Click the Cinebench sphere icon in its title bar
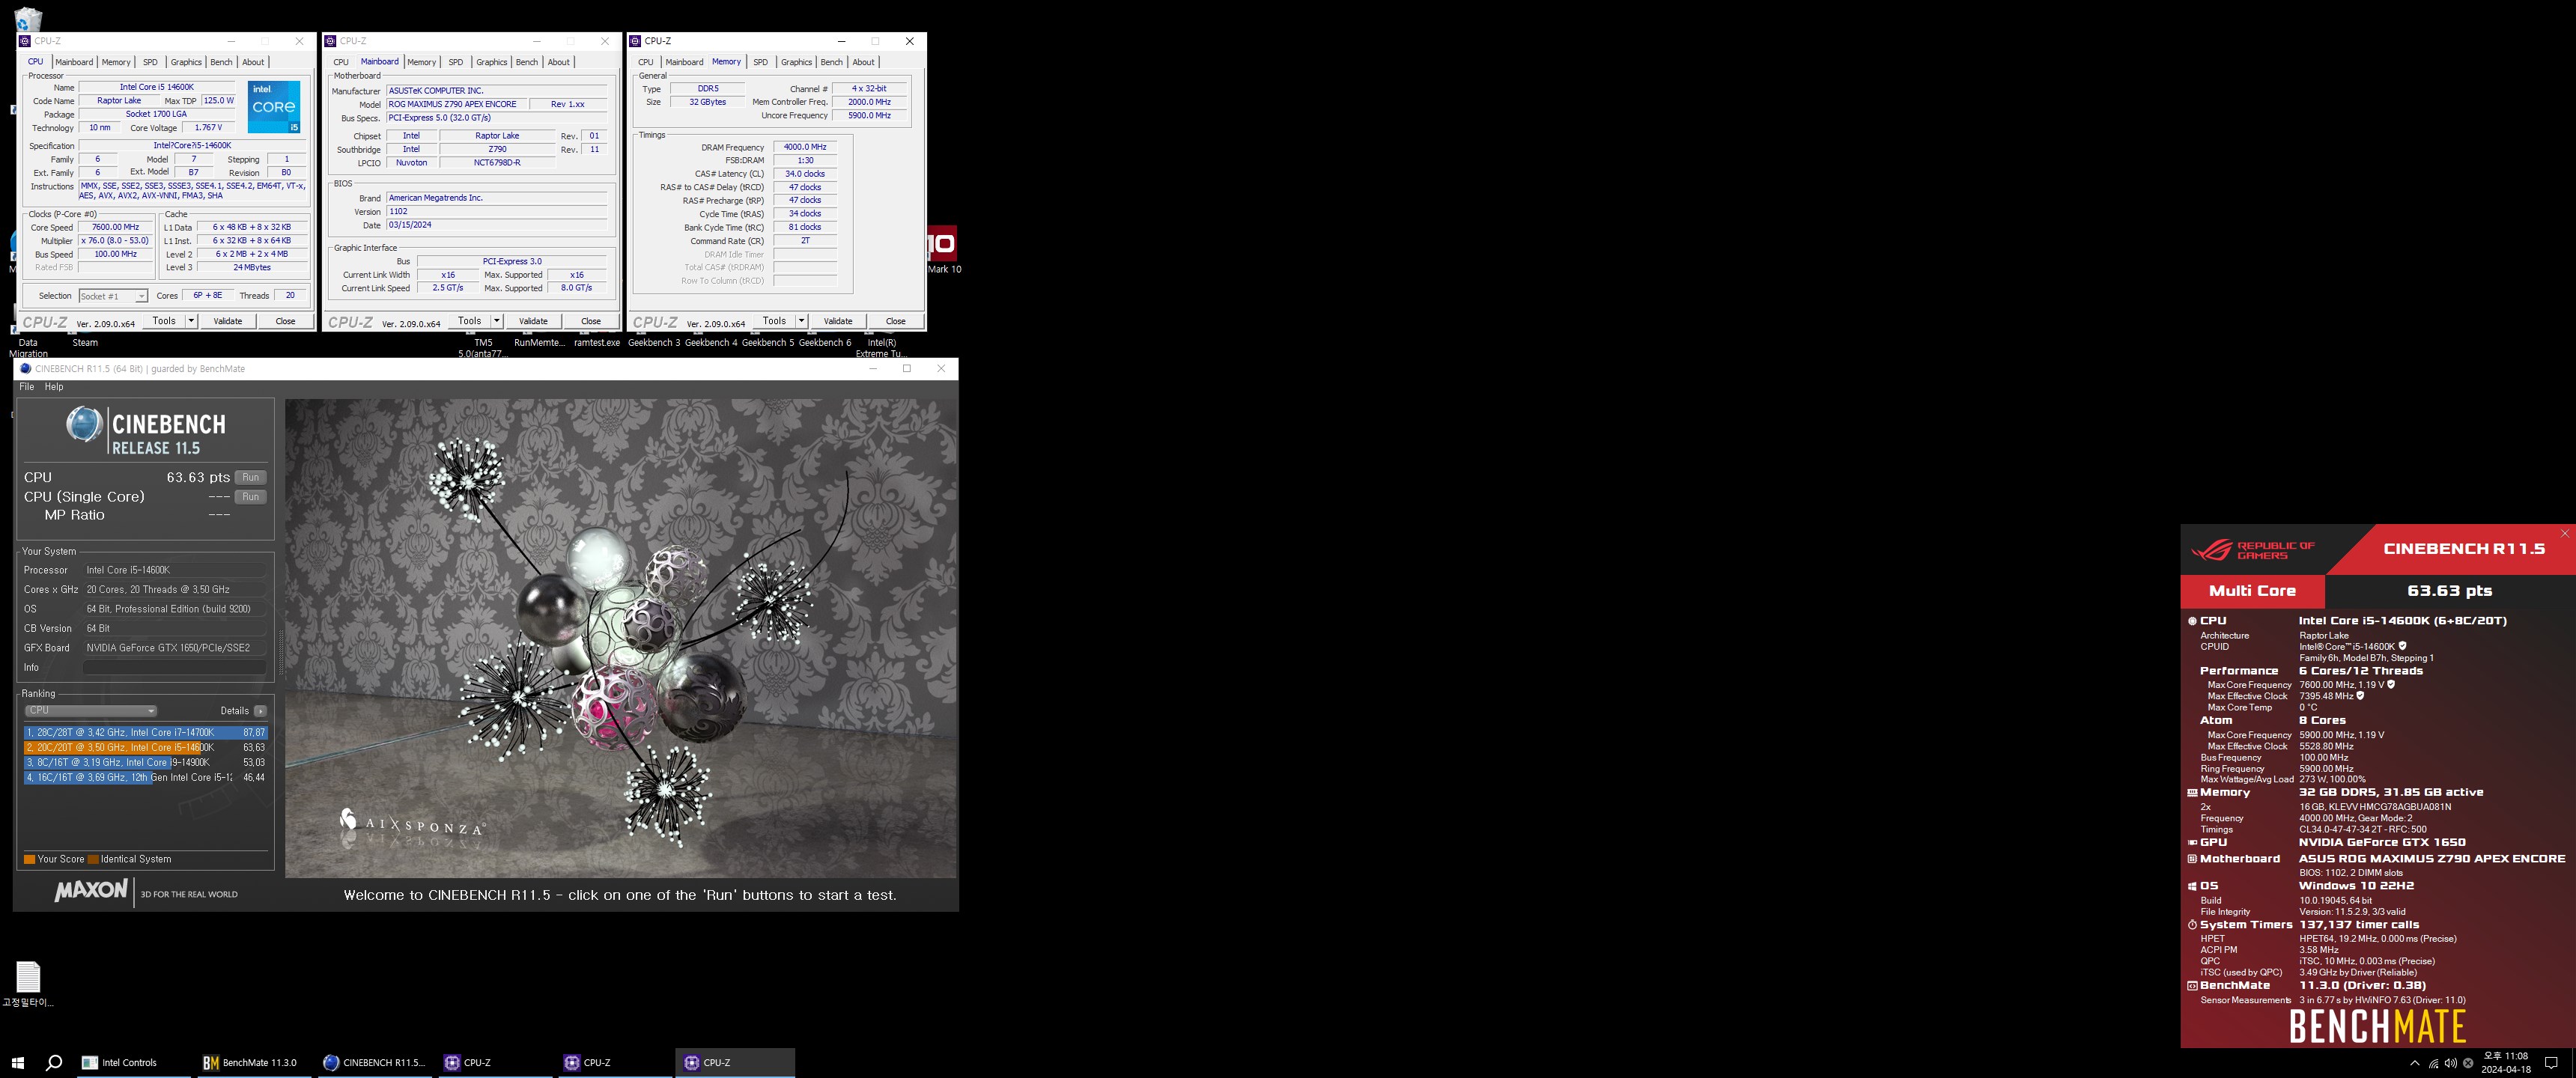 (x=26, y=369)
